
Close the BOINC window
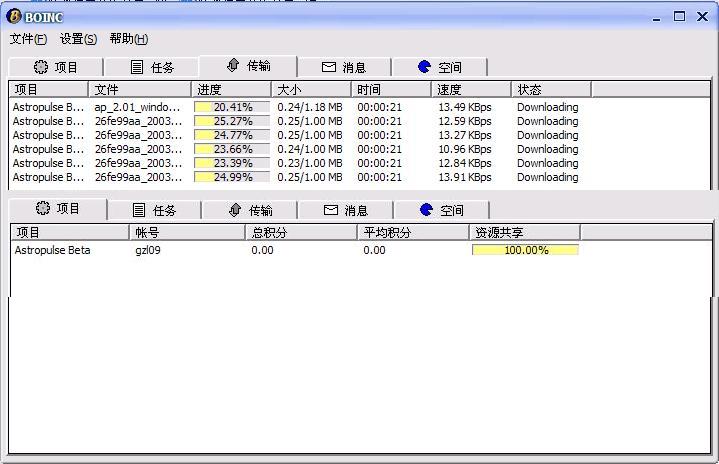[x=702, y=17]
